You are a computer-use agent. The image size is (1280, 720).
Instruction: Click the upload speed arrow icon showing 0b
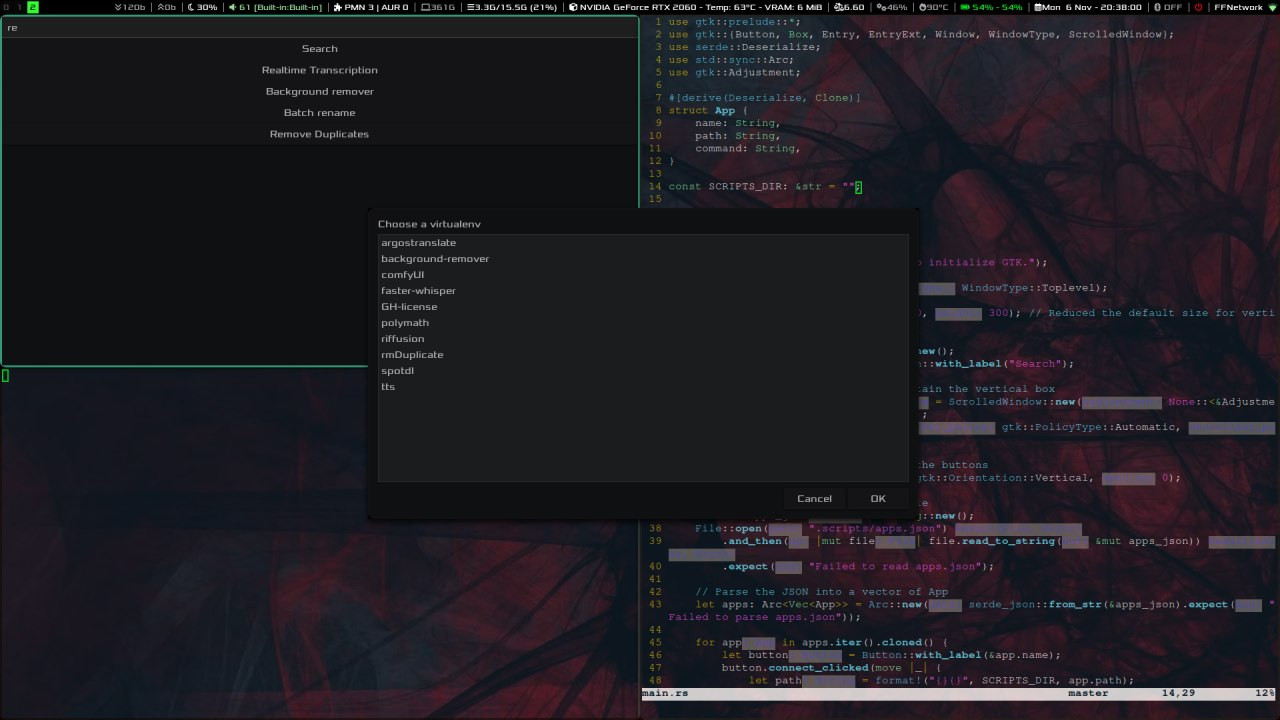tap(161, 7)
